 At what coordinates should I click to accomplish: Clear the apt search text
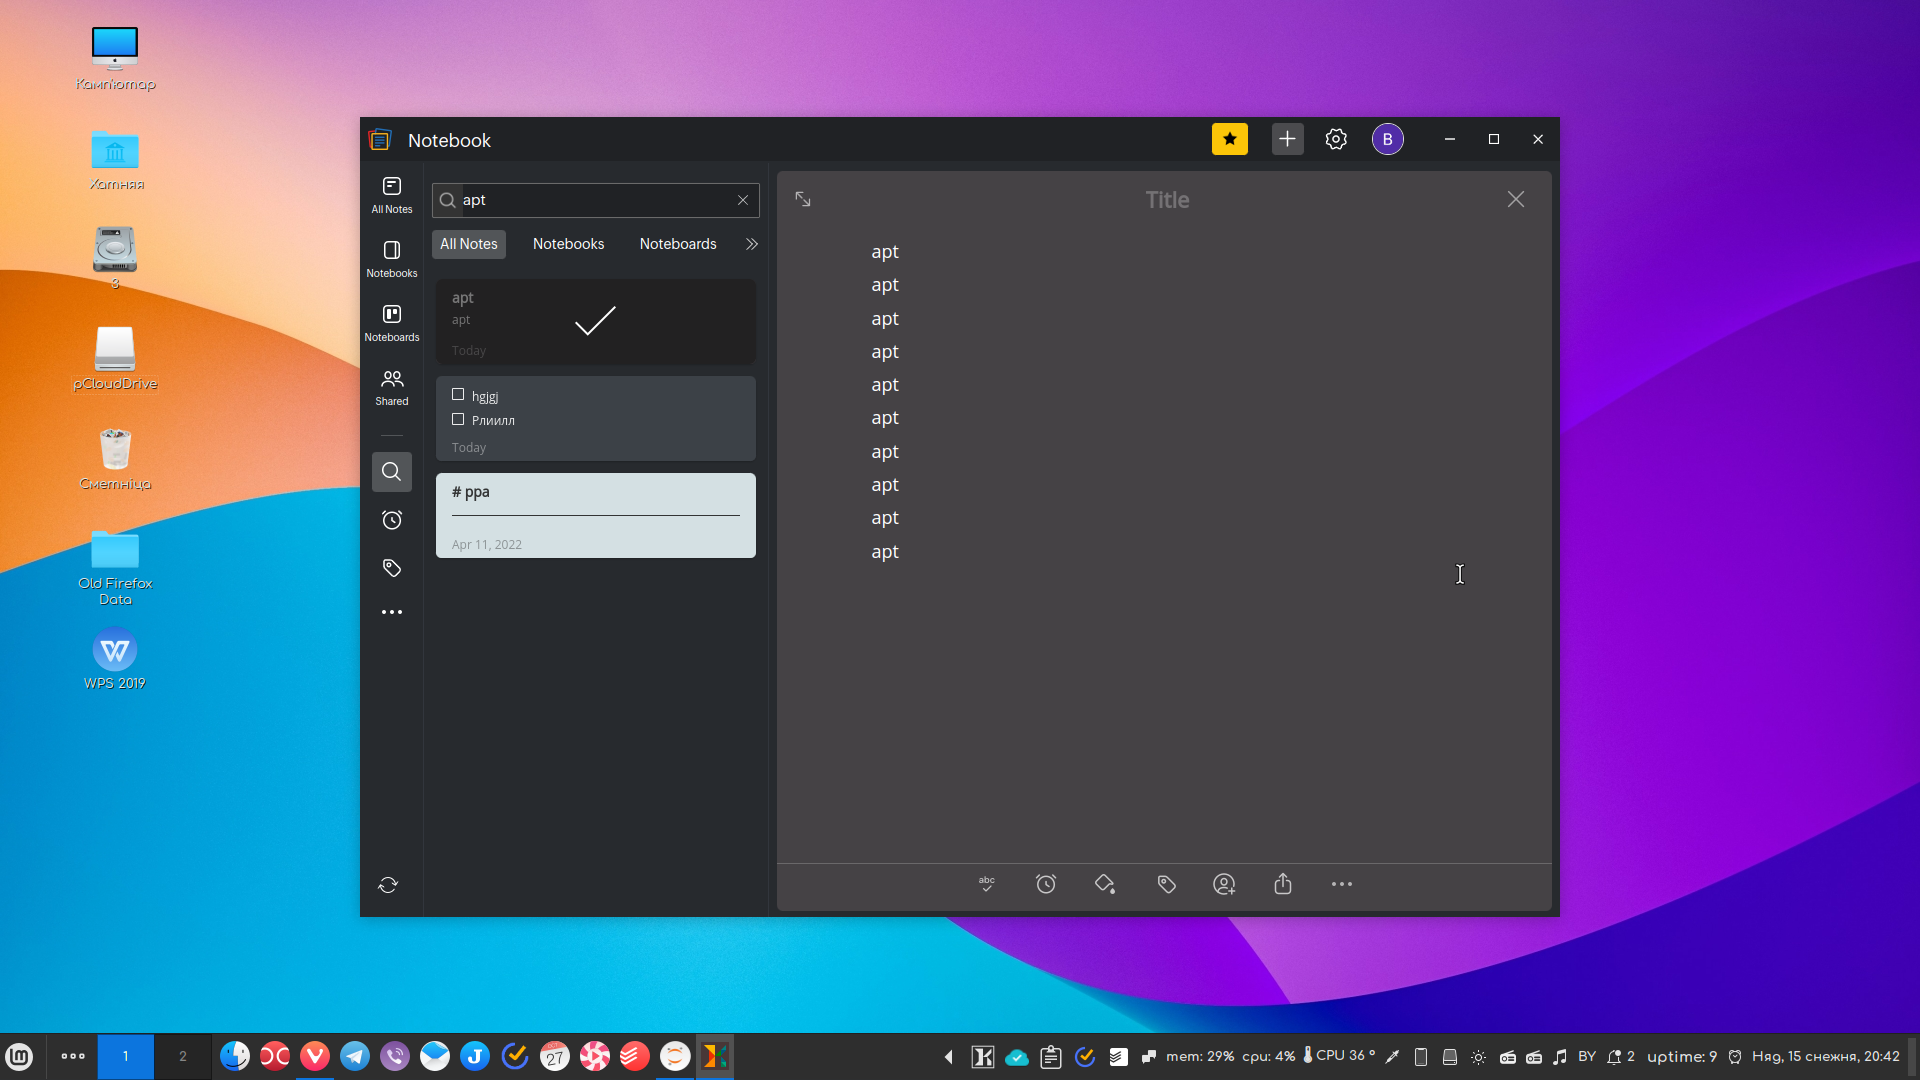click(x=743, y=200)
